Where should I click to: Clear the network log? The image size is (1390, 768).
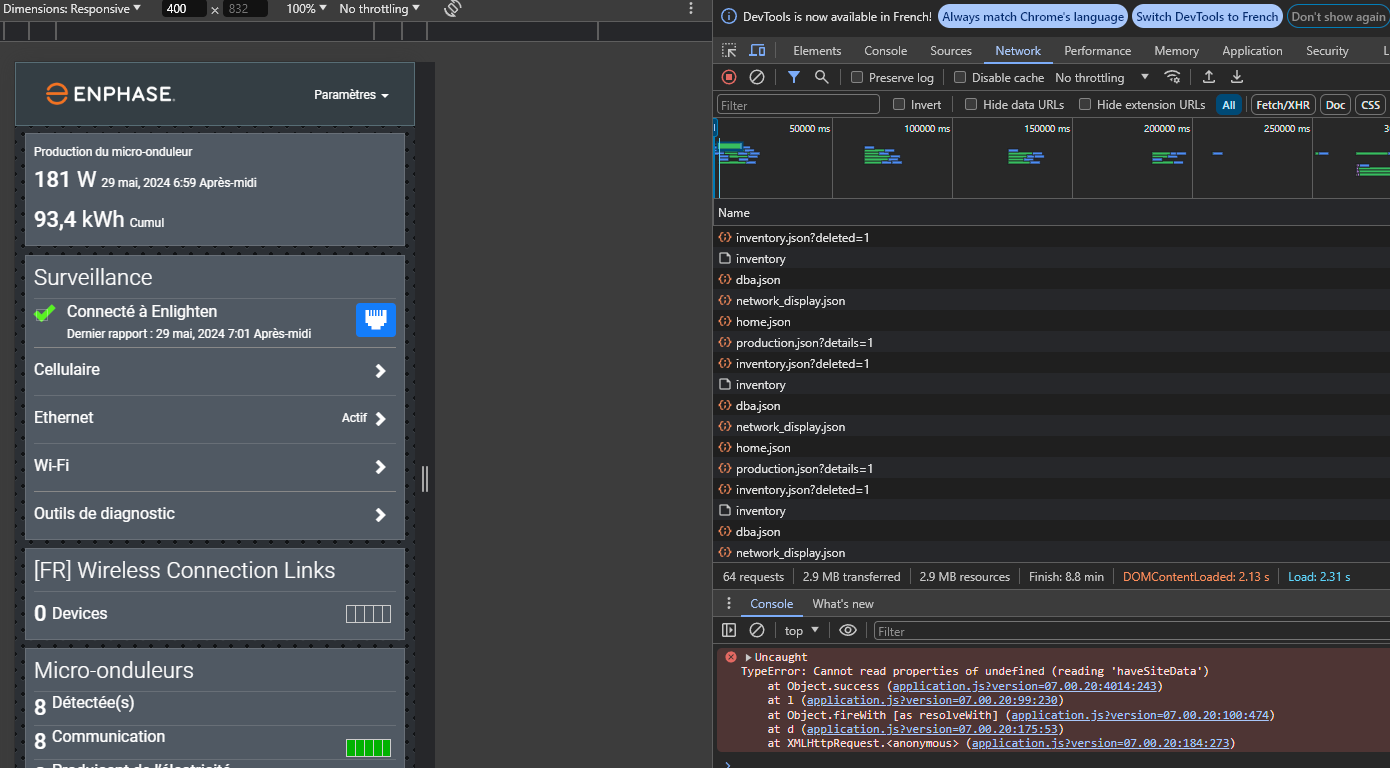click(x=757, y=77)
